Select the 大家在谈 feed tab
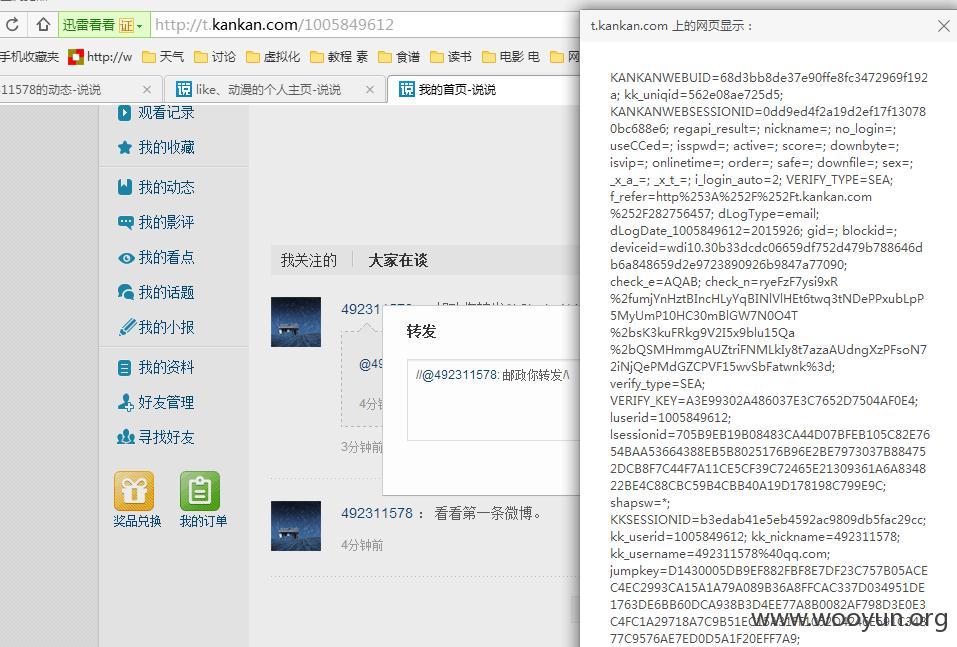Image resolution: width=957 pixels, height=647 pixels. coord(398,261)
